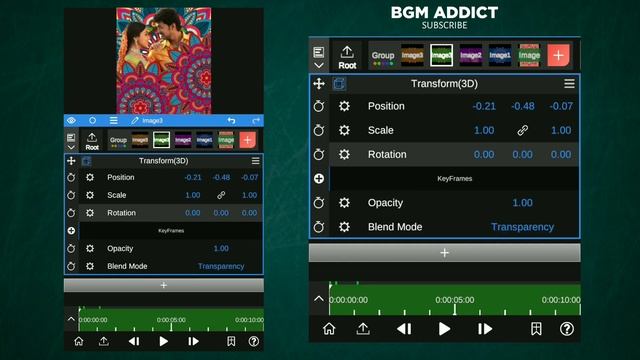The width and height of the screenshot is (640, 360).
Task: Enable Position keyframe stopwatch in right panel
Action: (x=319, y=106)
